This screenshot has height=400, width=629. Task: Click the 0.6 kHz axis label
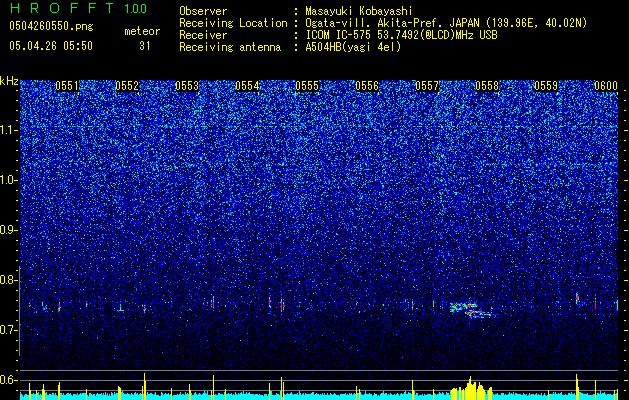[x=9, y=380]
